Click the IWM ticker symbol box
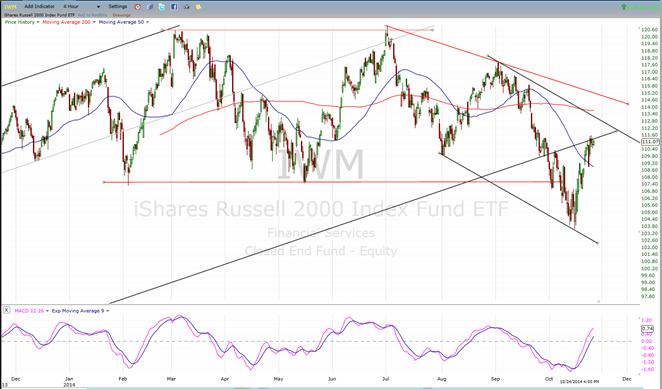This screenshot has width=662, height=389. tap(10, 7)
